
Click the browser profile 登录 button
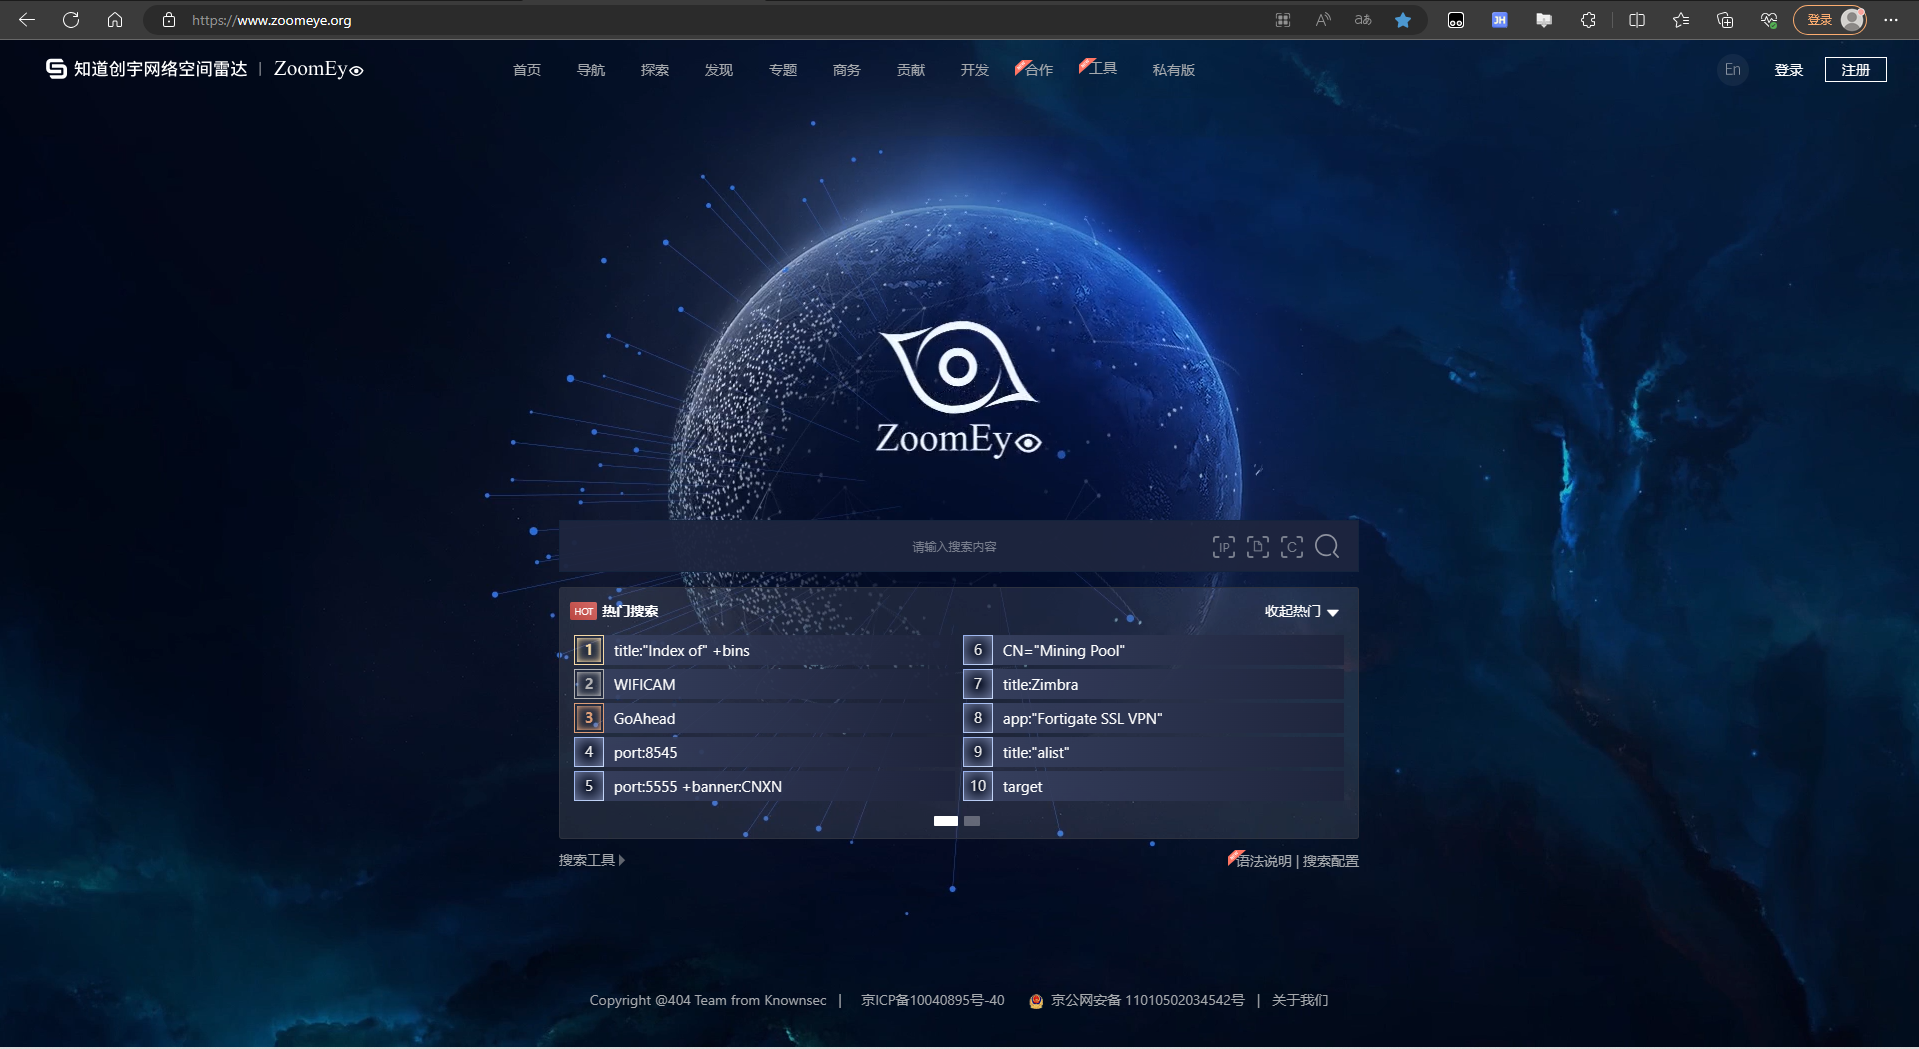tap(1830, 20)
